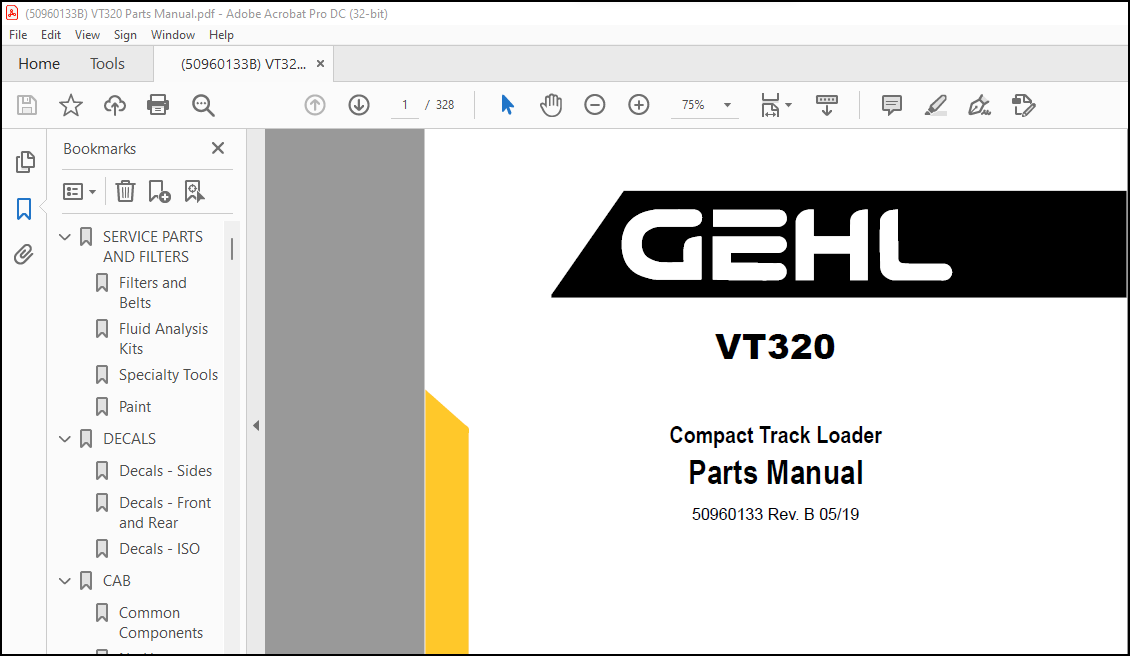Click the scrolling mode keyboard icon
The width and height of the screenshot is (1130, 656).
[x=827, y=105]
